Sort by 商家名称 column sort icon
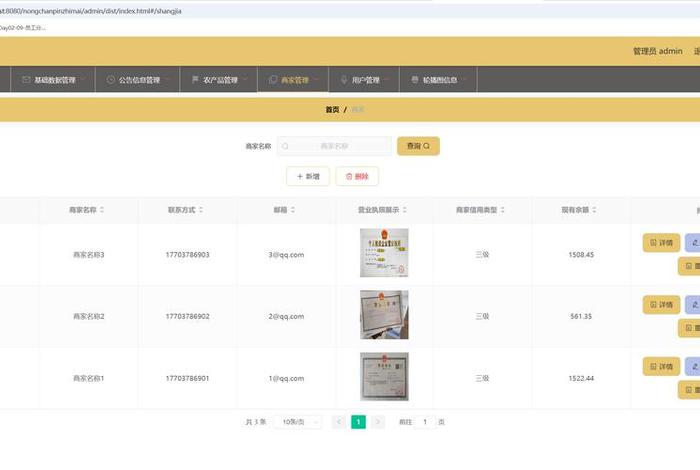700x470 pixels. tap(102, 210)
